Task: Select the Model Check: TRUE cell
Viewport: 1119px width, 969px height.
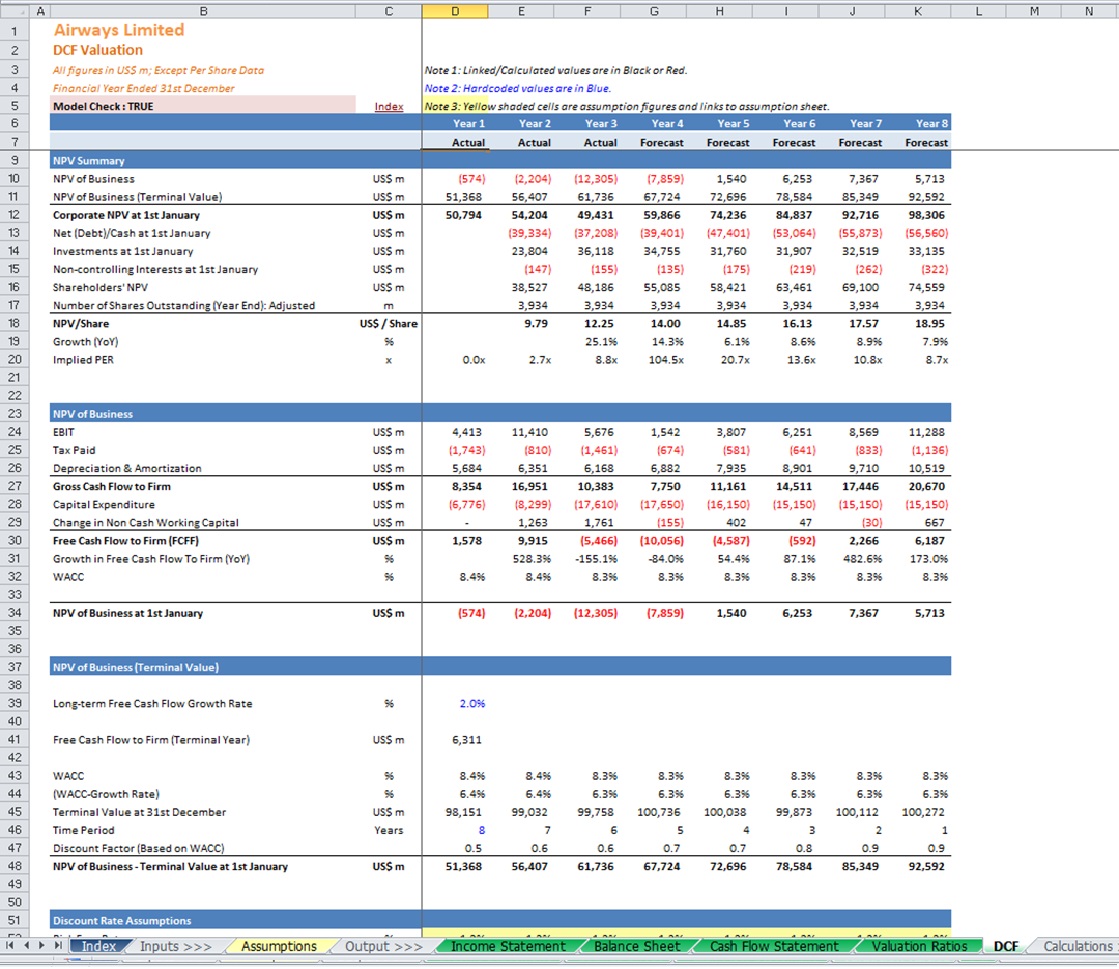Action: [x=203, y=106]
